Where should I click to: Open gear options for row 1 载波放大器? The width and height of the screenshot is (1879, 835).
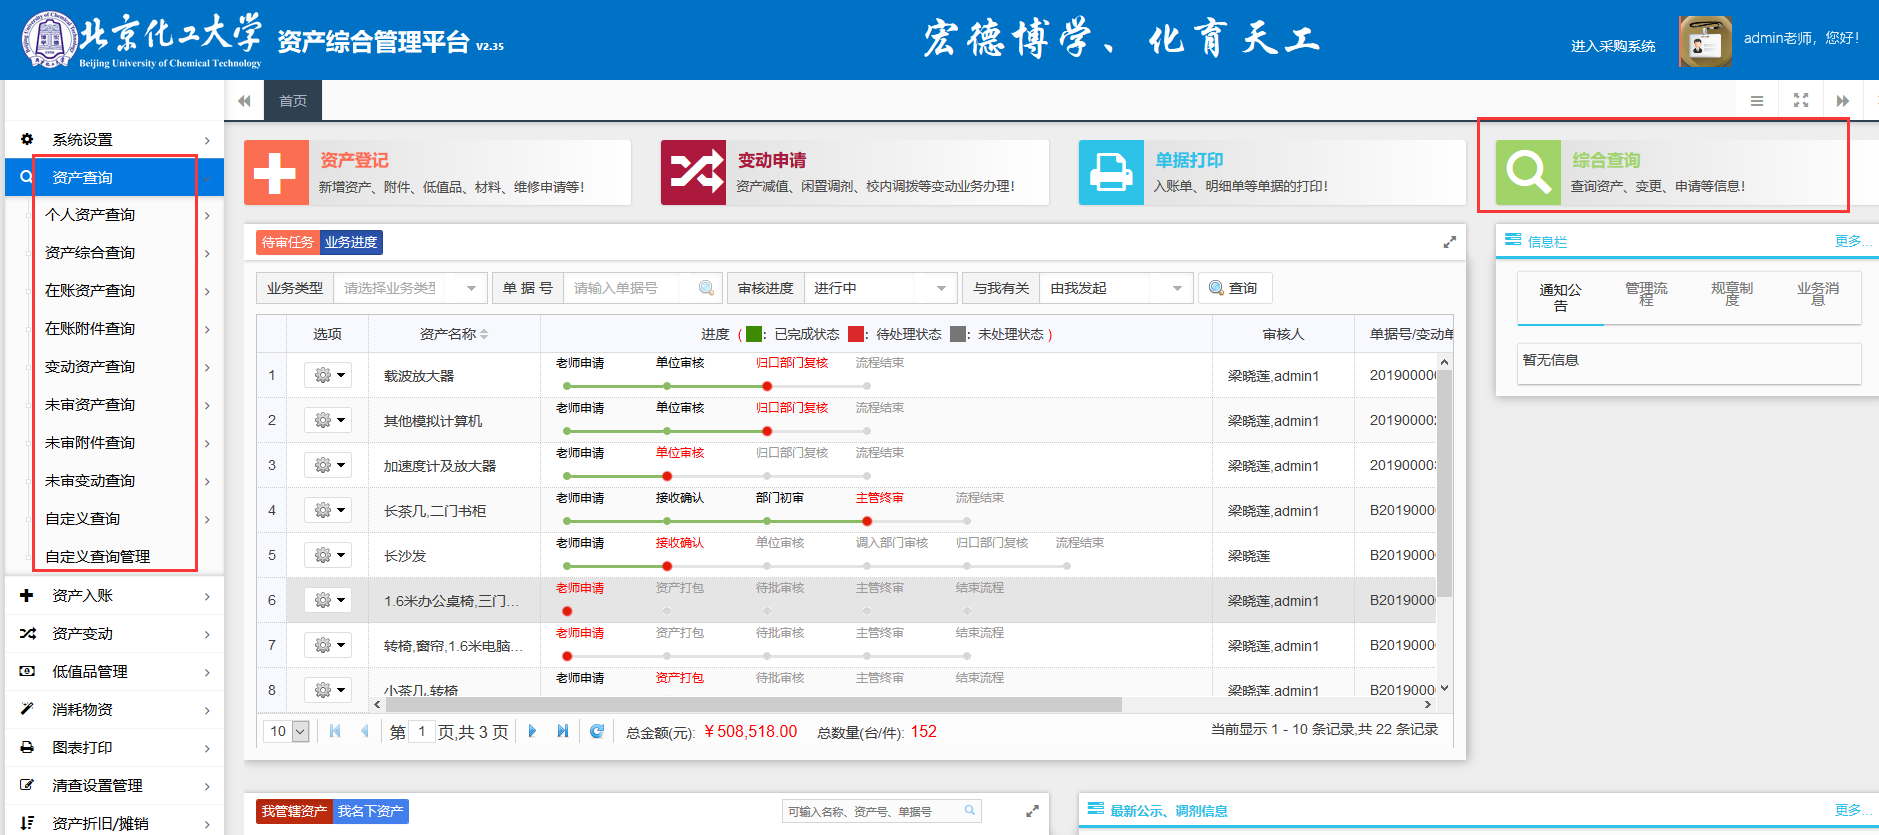[328, 375]
